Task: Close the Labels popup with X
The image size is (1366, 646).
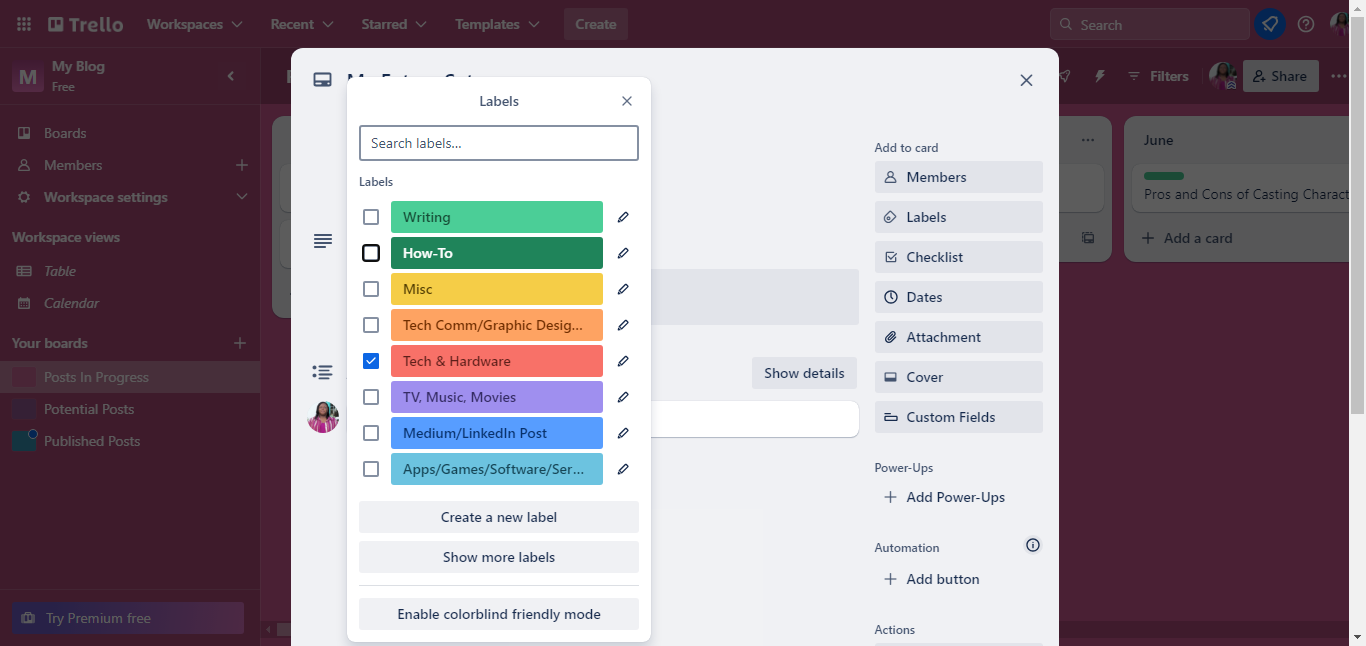Action: point(627,101)
